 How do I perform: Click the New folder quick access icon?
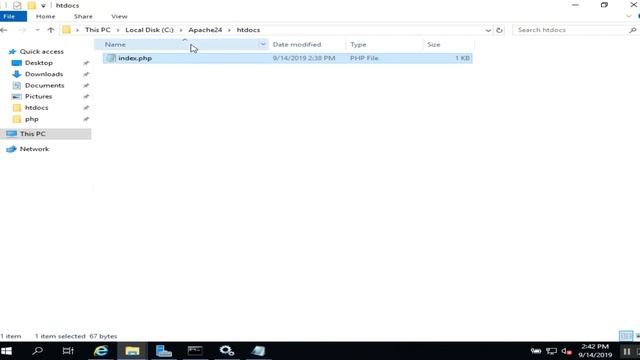(x=31, y=6)
